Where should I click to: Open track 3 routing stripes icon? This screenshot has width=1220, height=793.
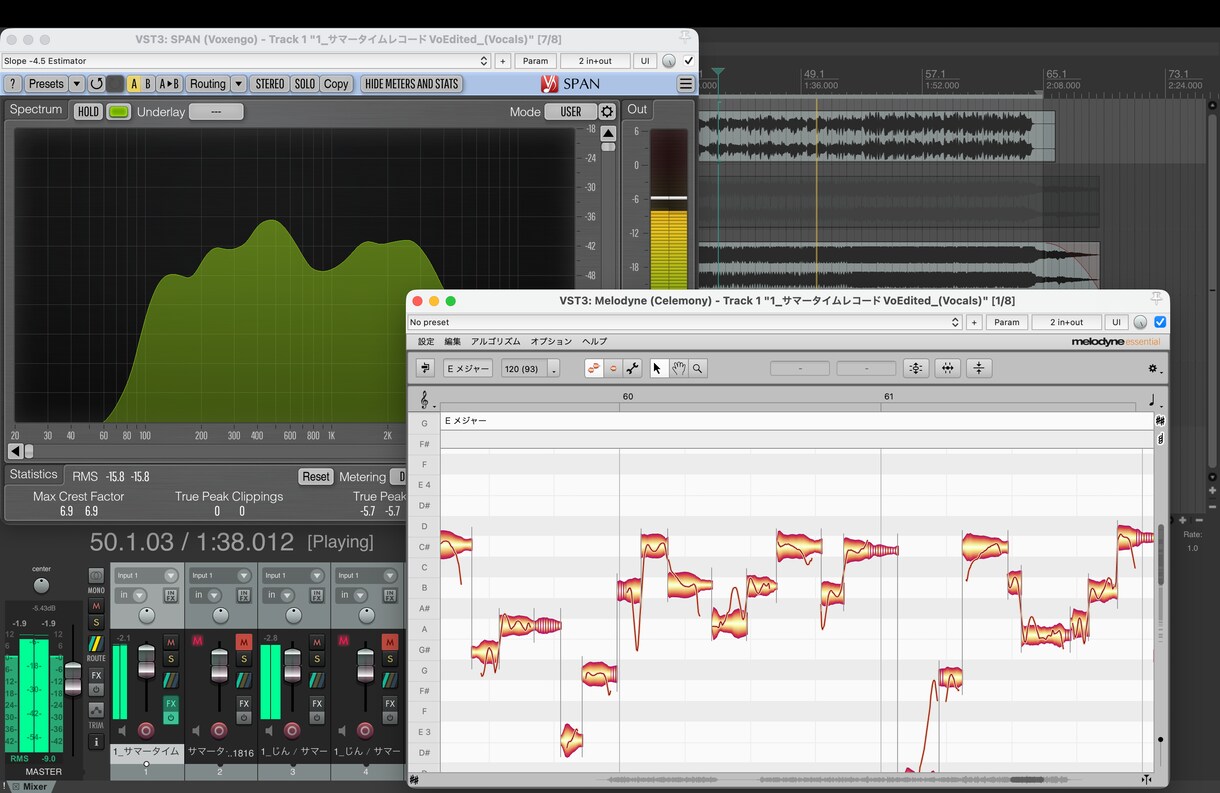click(x=317, y=680)
